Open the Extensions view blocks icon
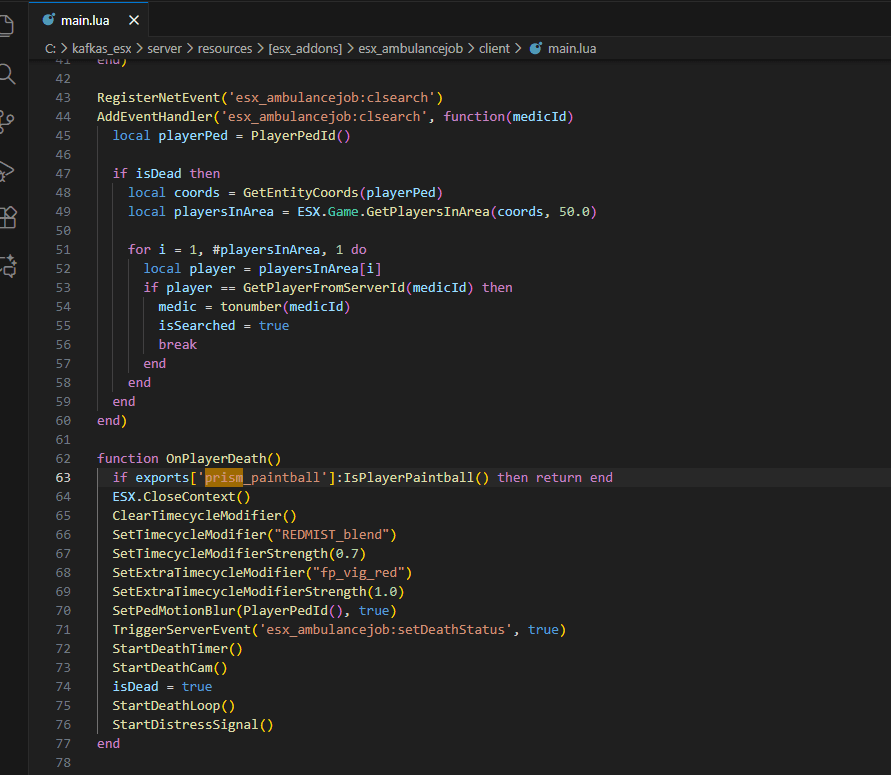The image size is (891, 775). [x=6, y=218]
